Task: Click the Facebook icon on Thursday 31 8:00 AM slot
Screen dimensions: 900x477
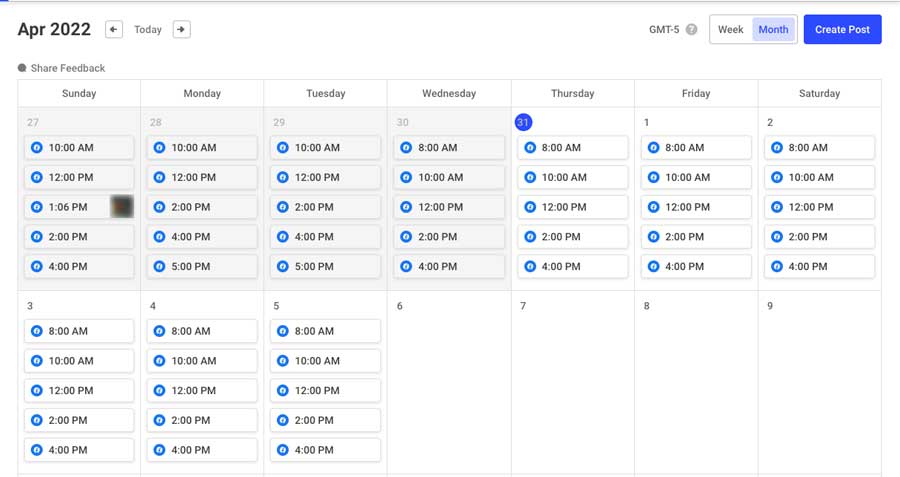Action: click(530, 148)
